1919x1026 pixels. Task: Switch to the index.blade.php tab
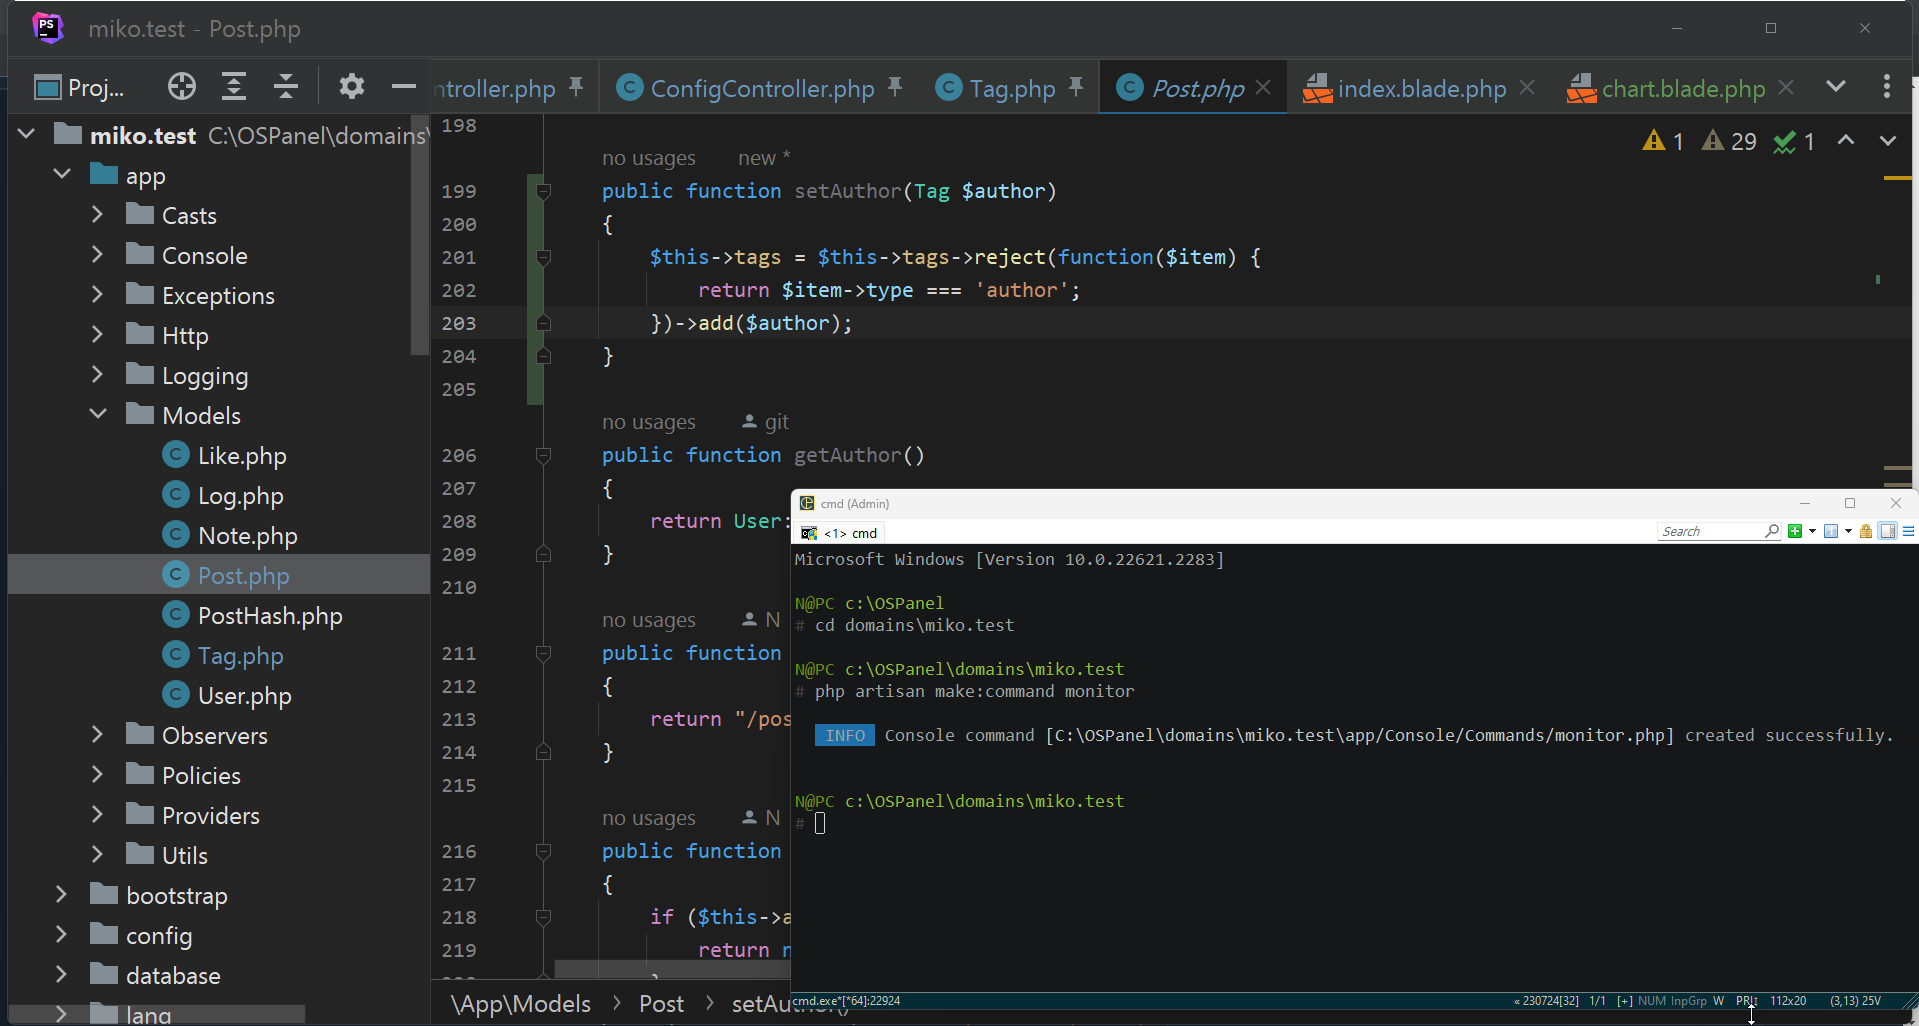[1420, 89]
